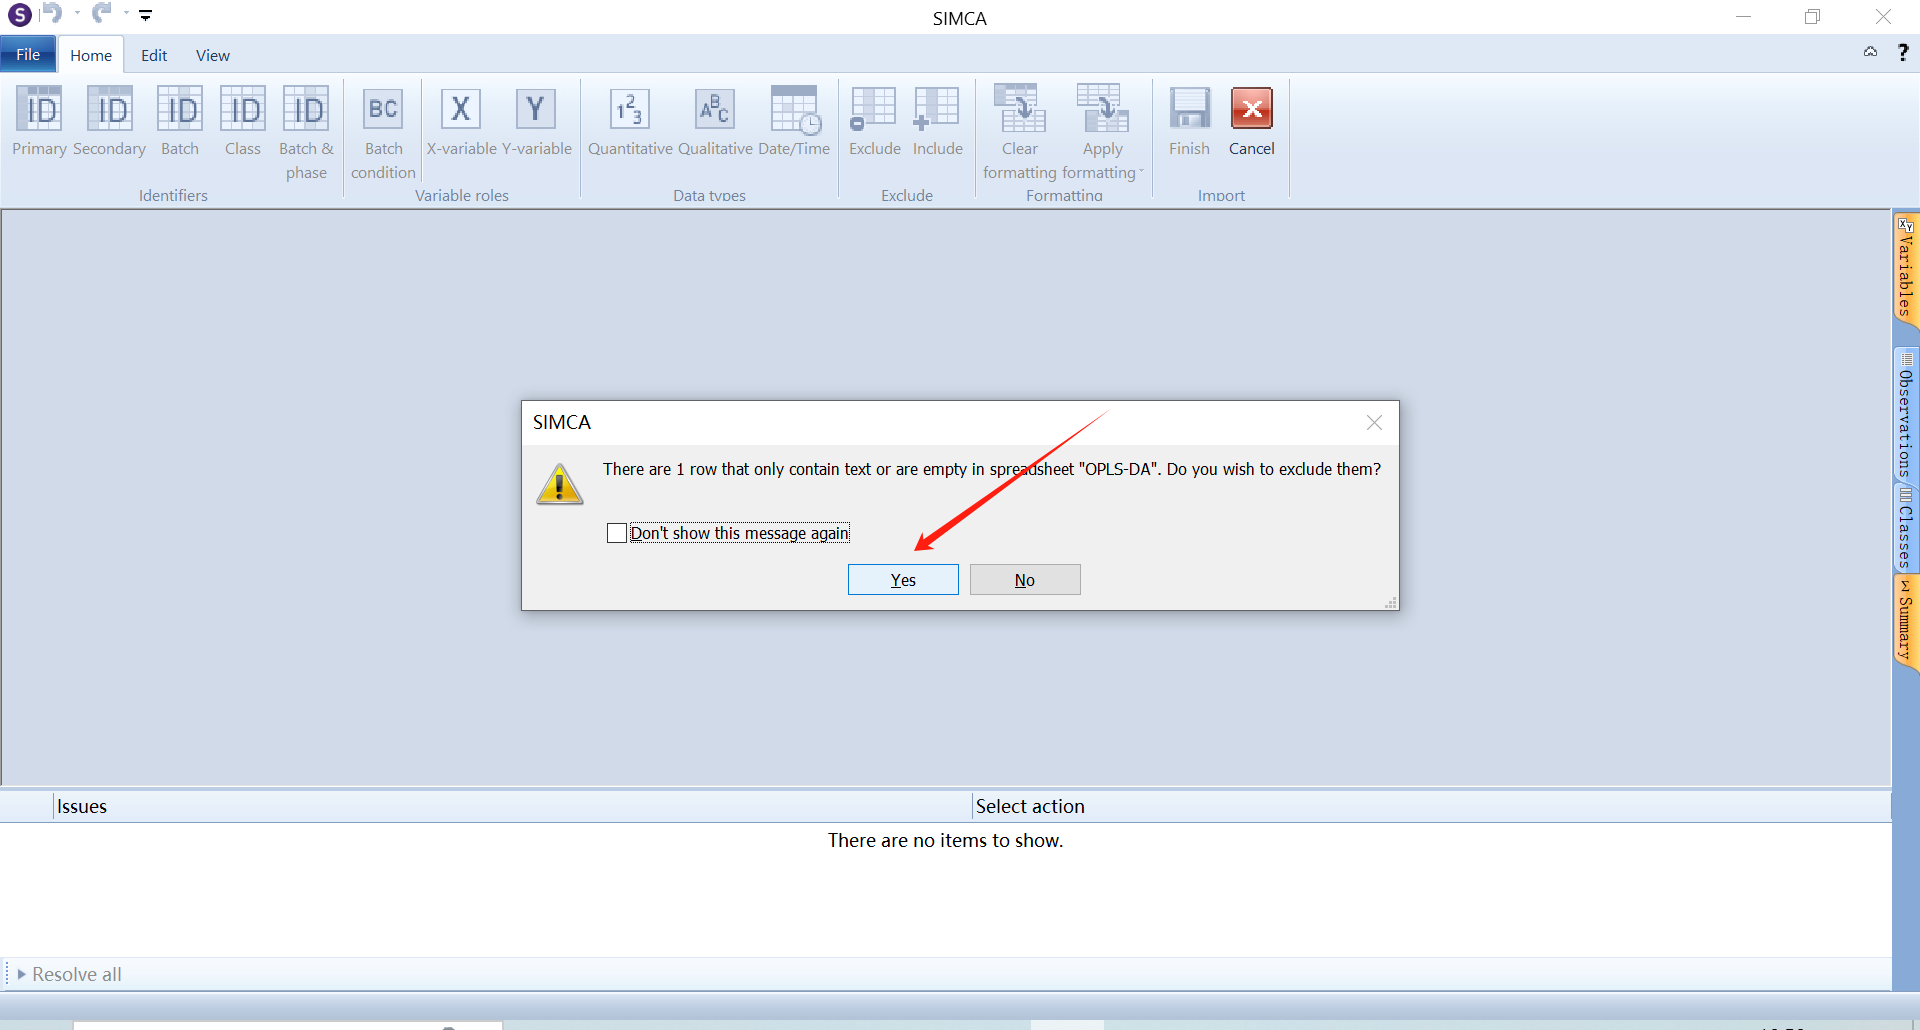Open the Quick Access Toolbar customize dropdown
1920x1030 pixels.
[146, 15]
